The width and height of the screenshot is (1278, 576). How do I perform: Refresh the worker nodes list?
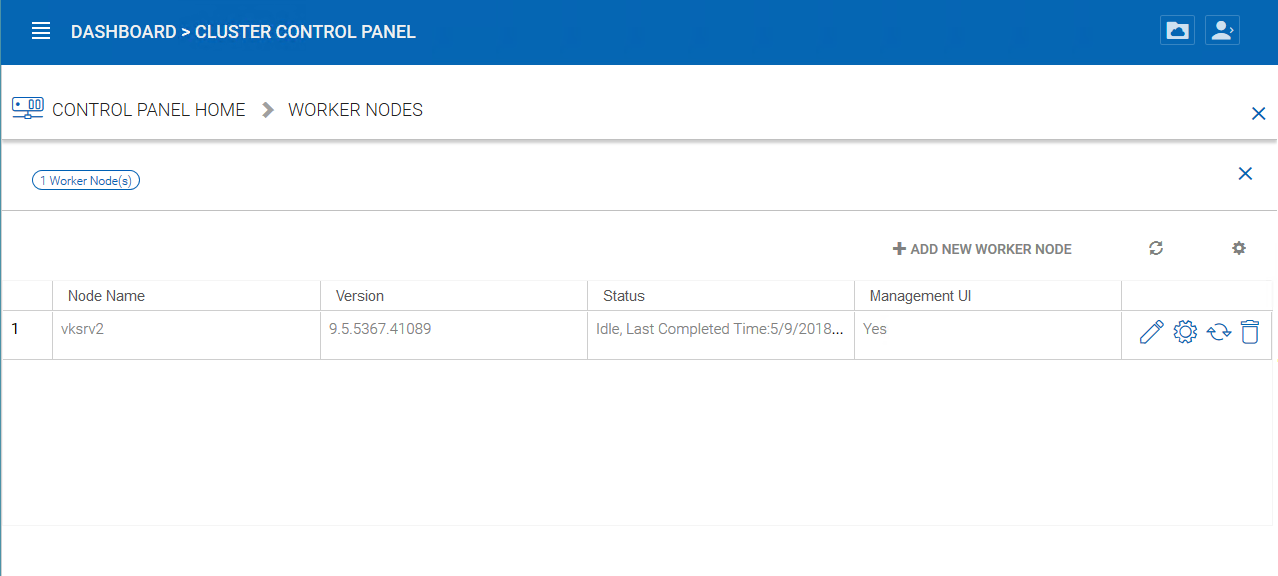(1156, 248)
